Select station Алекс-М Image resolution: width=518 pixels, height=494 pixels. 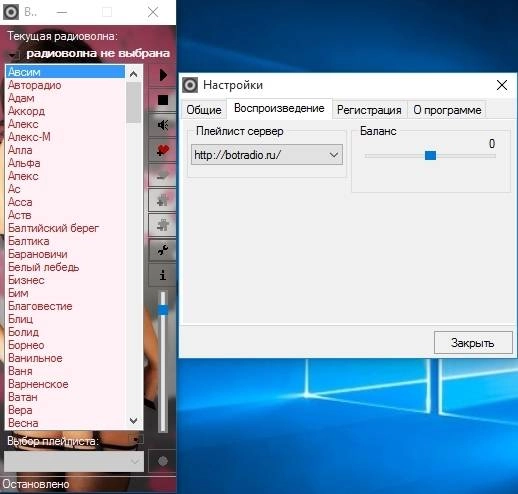click(x=65, y=137)
